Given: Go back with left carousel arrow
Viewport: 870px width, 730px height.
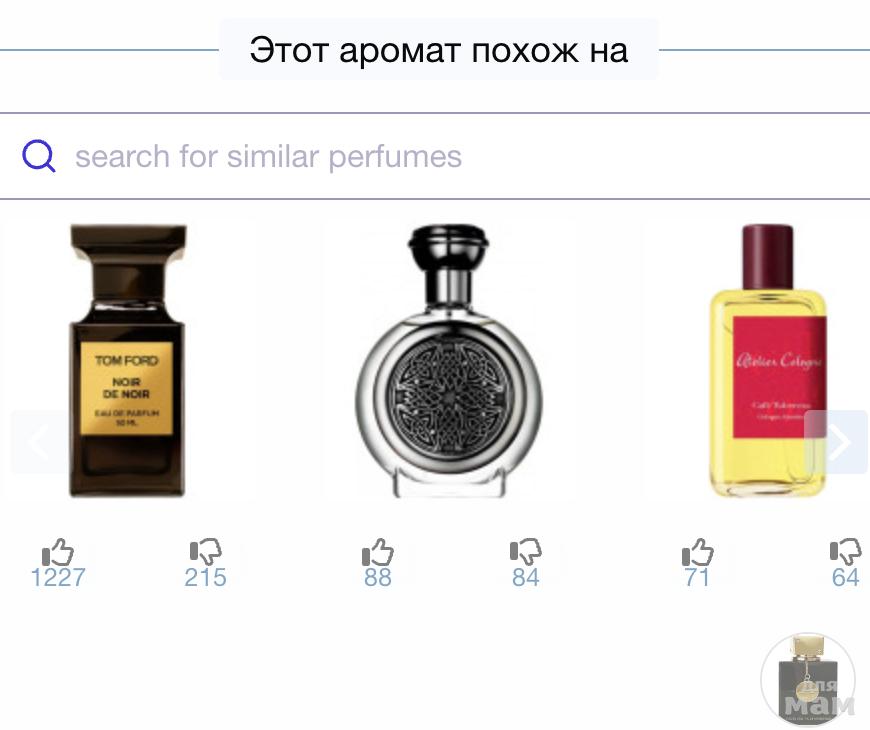Looking at the screenshot, I should pyautogui.click(x=39, y=442).
